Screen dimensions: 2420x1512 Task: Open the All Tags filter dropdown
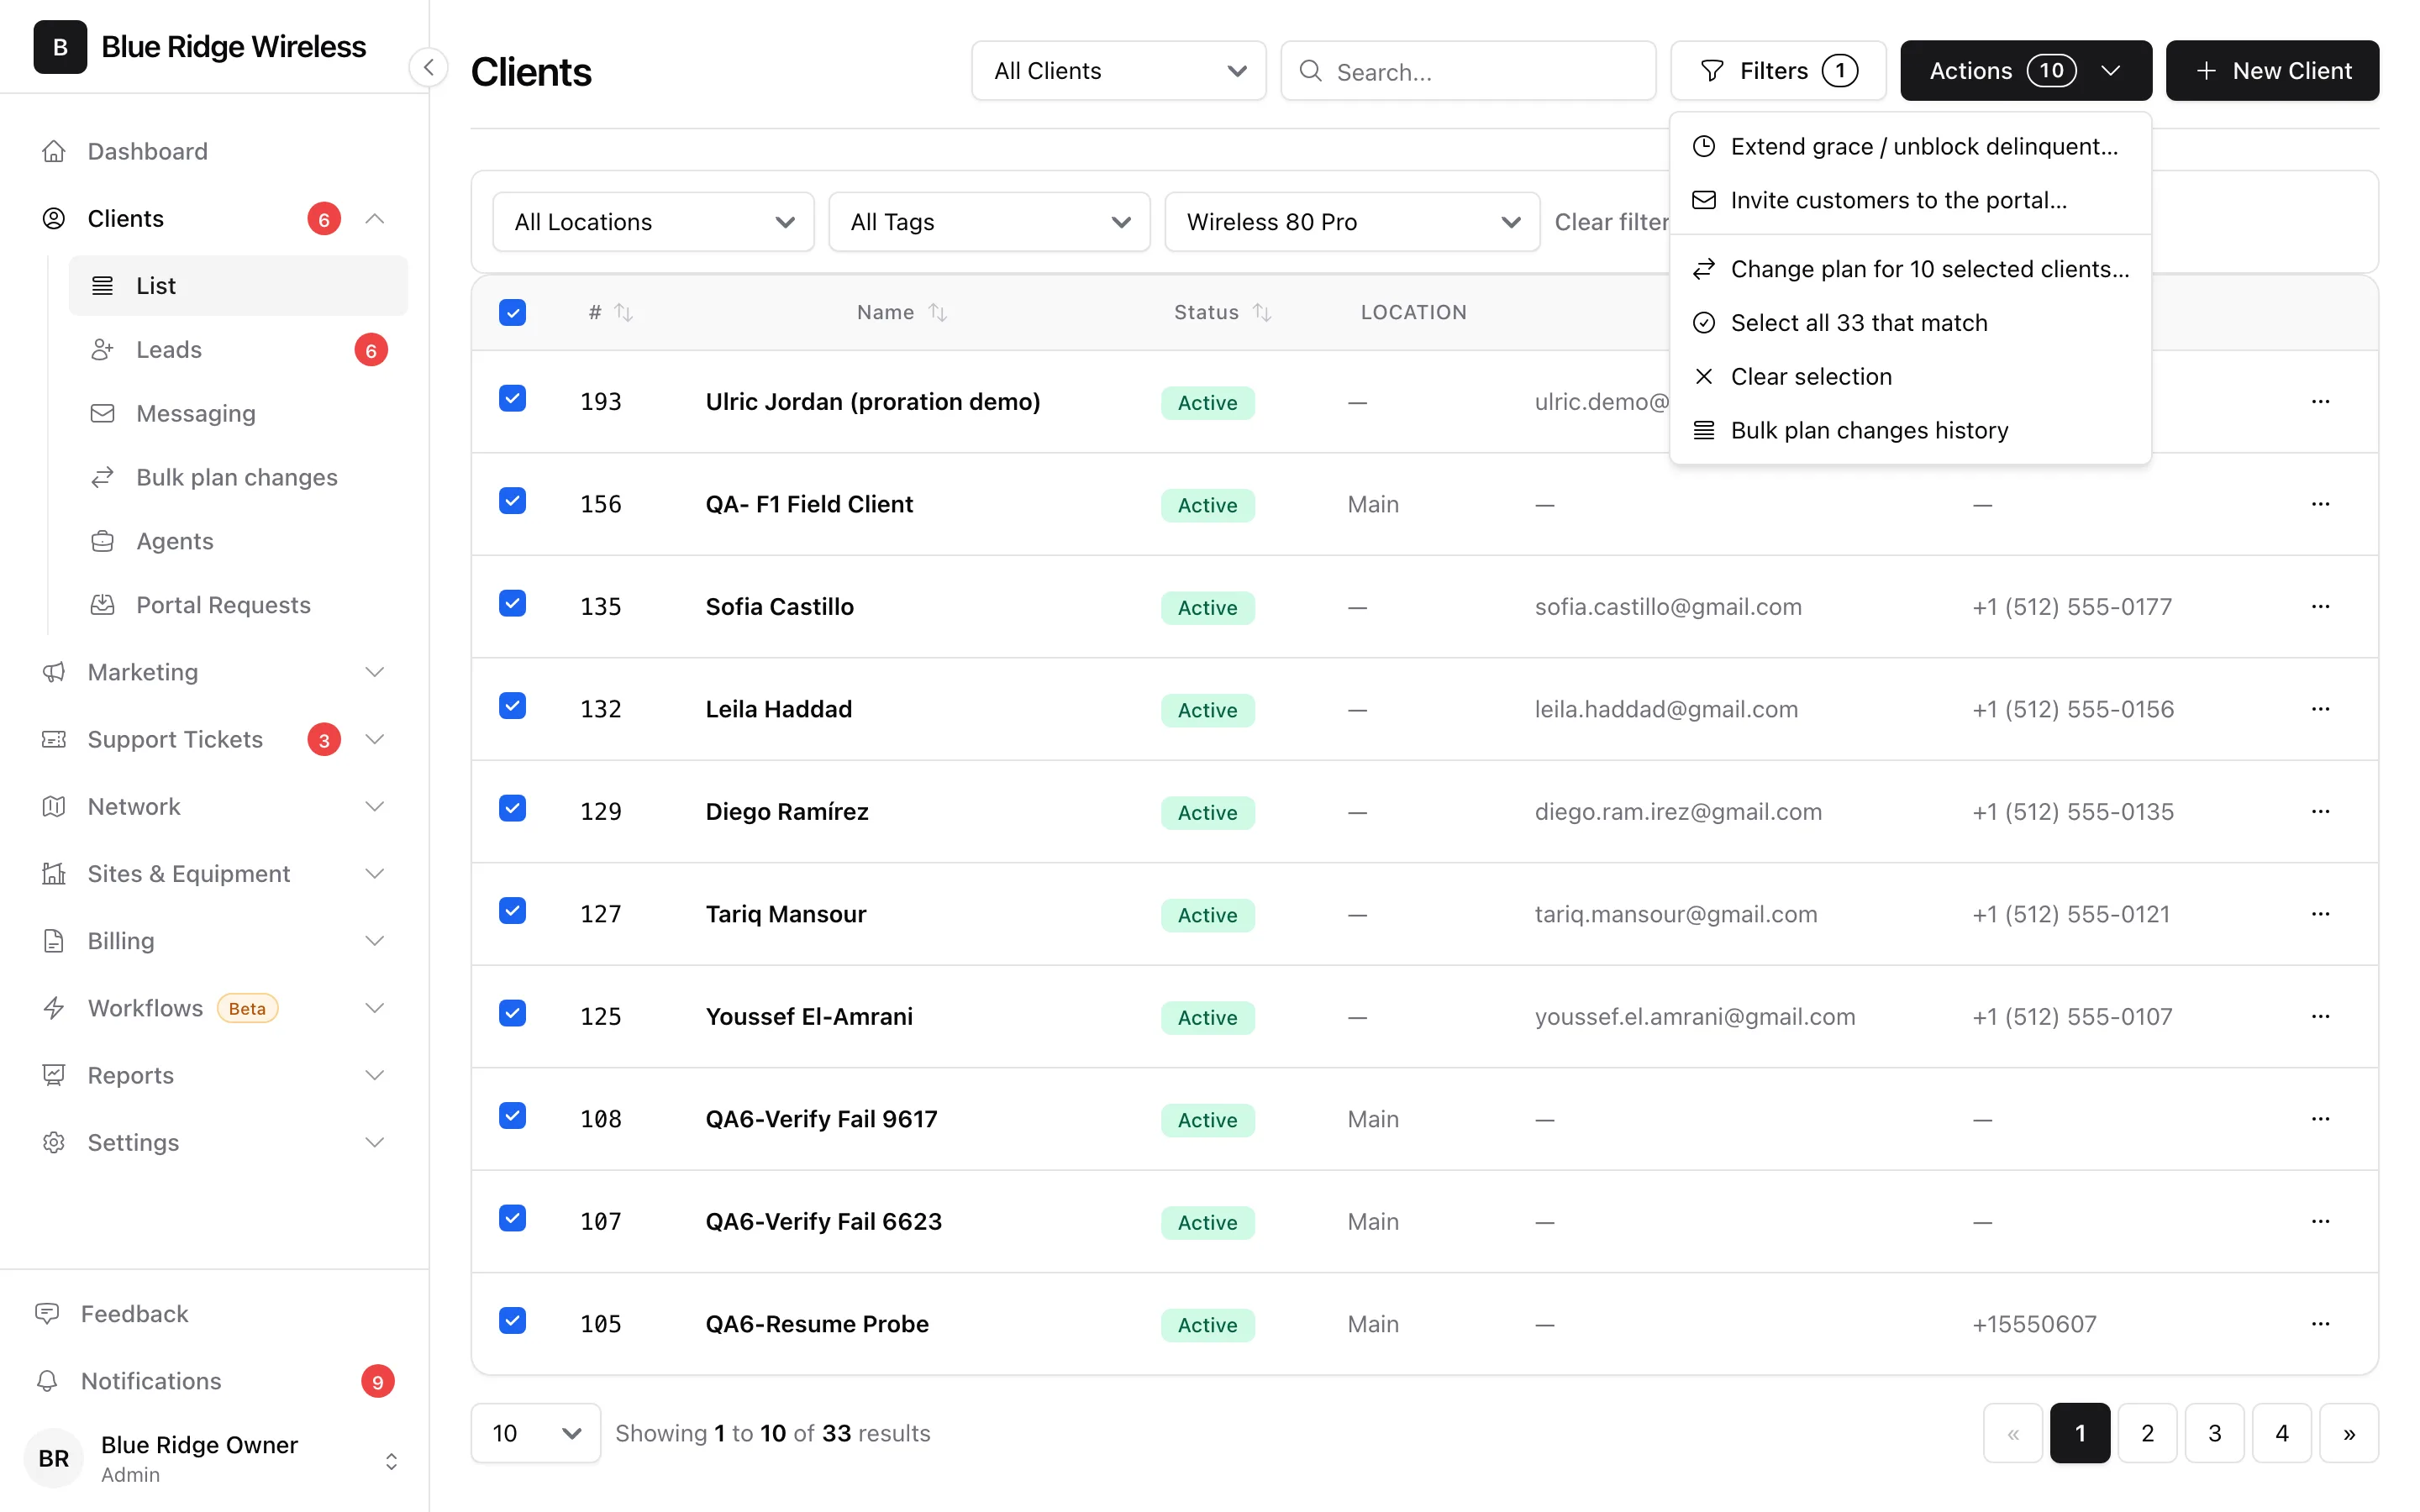point(989,222)
